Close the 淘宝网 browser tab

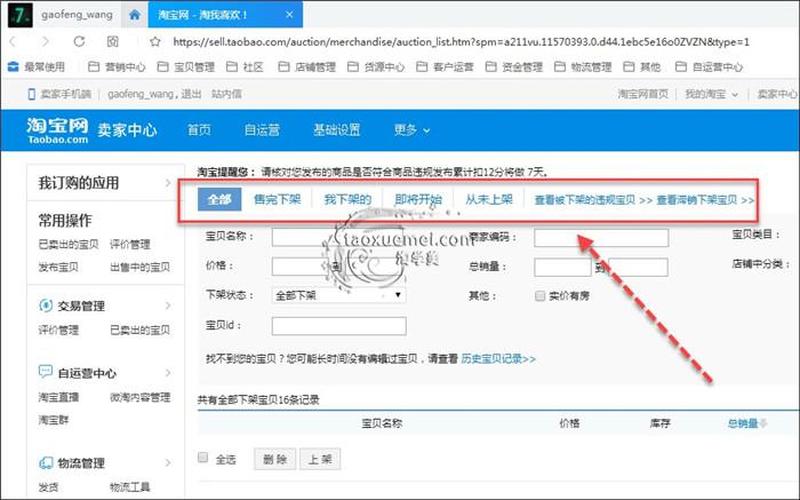[x=289, y=15]
